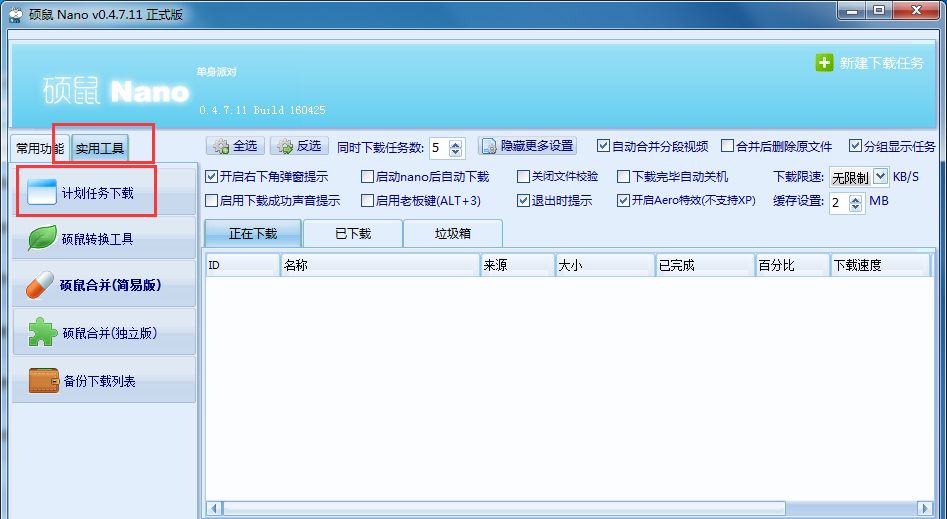Image resolution: width=947 pixels, height=519 pixels.
Task: Click the horizontal scrollbar left arrow
Action: pos(214,509)
